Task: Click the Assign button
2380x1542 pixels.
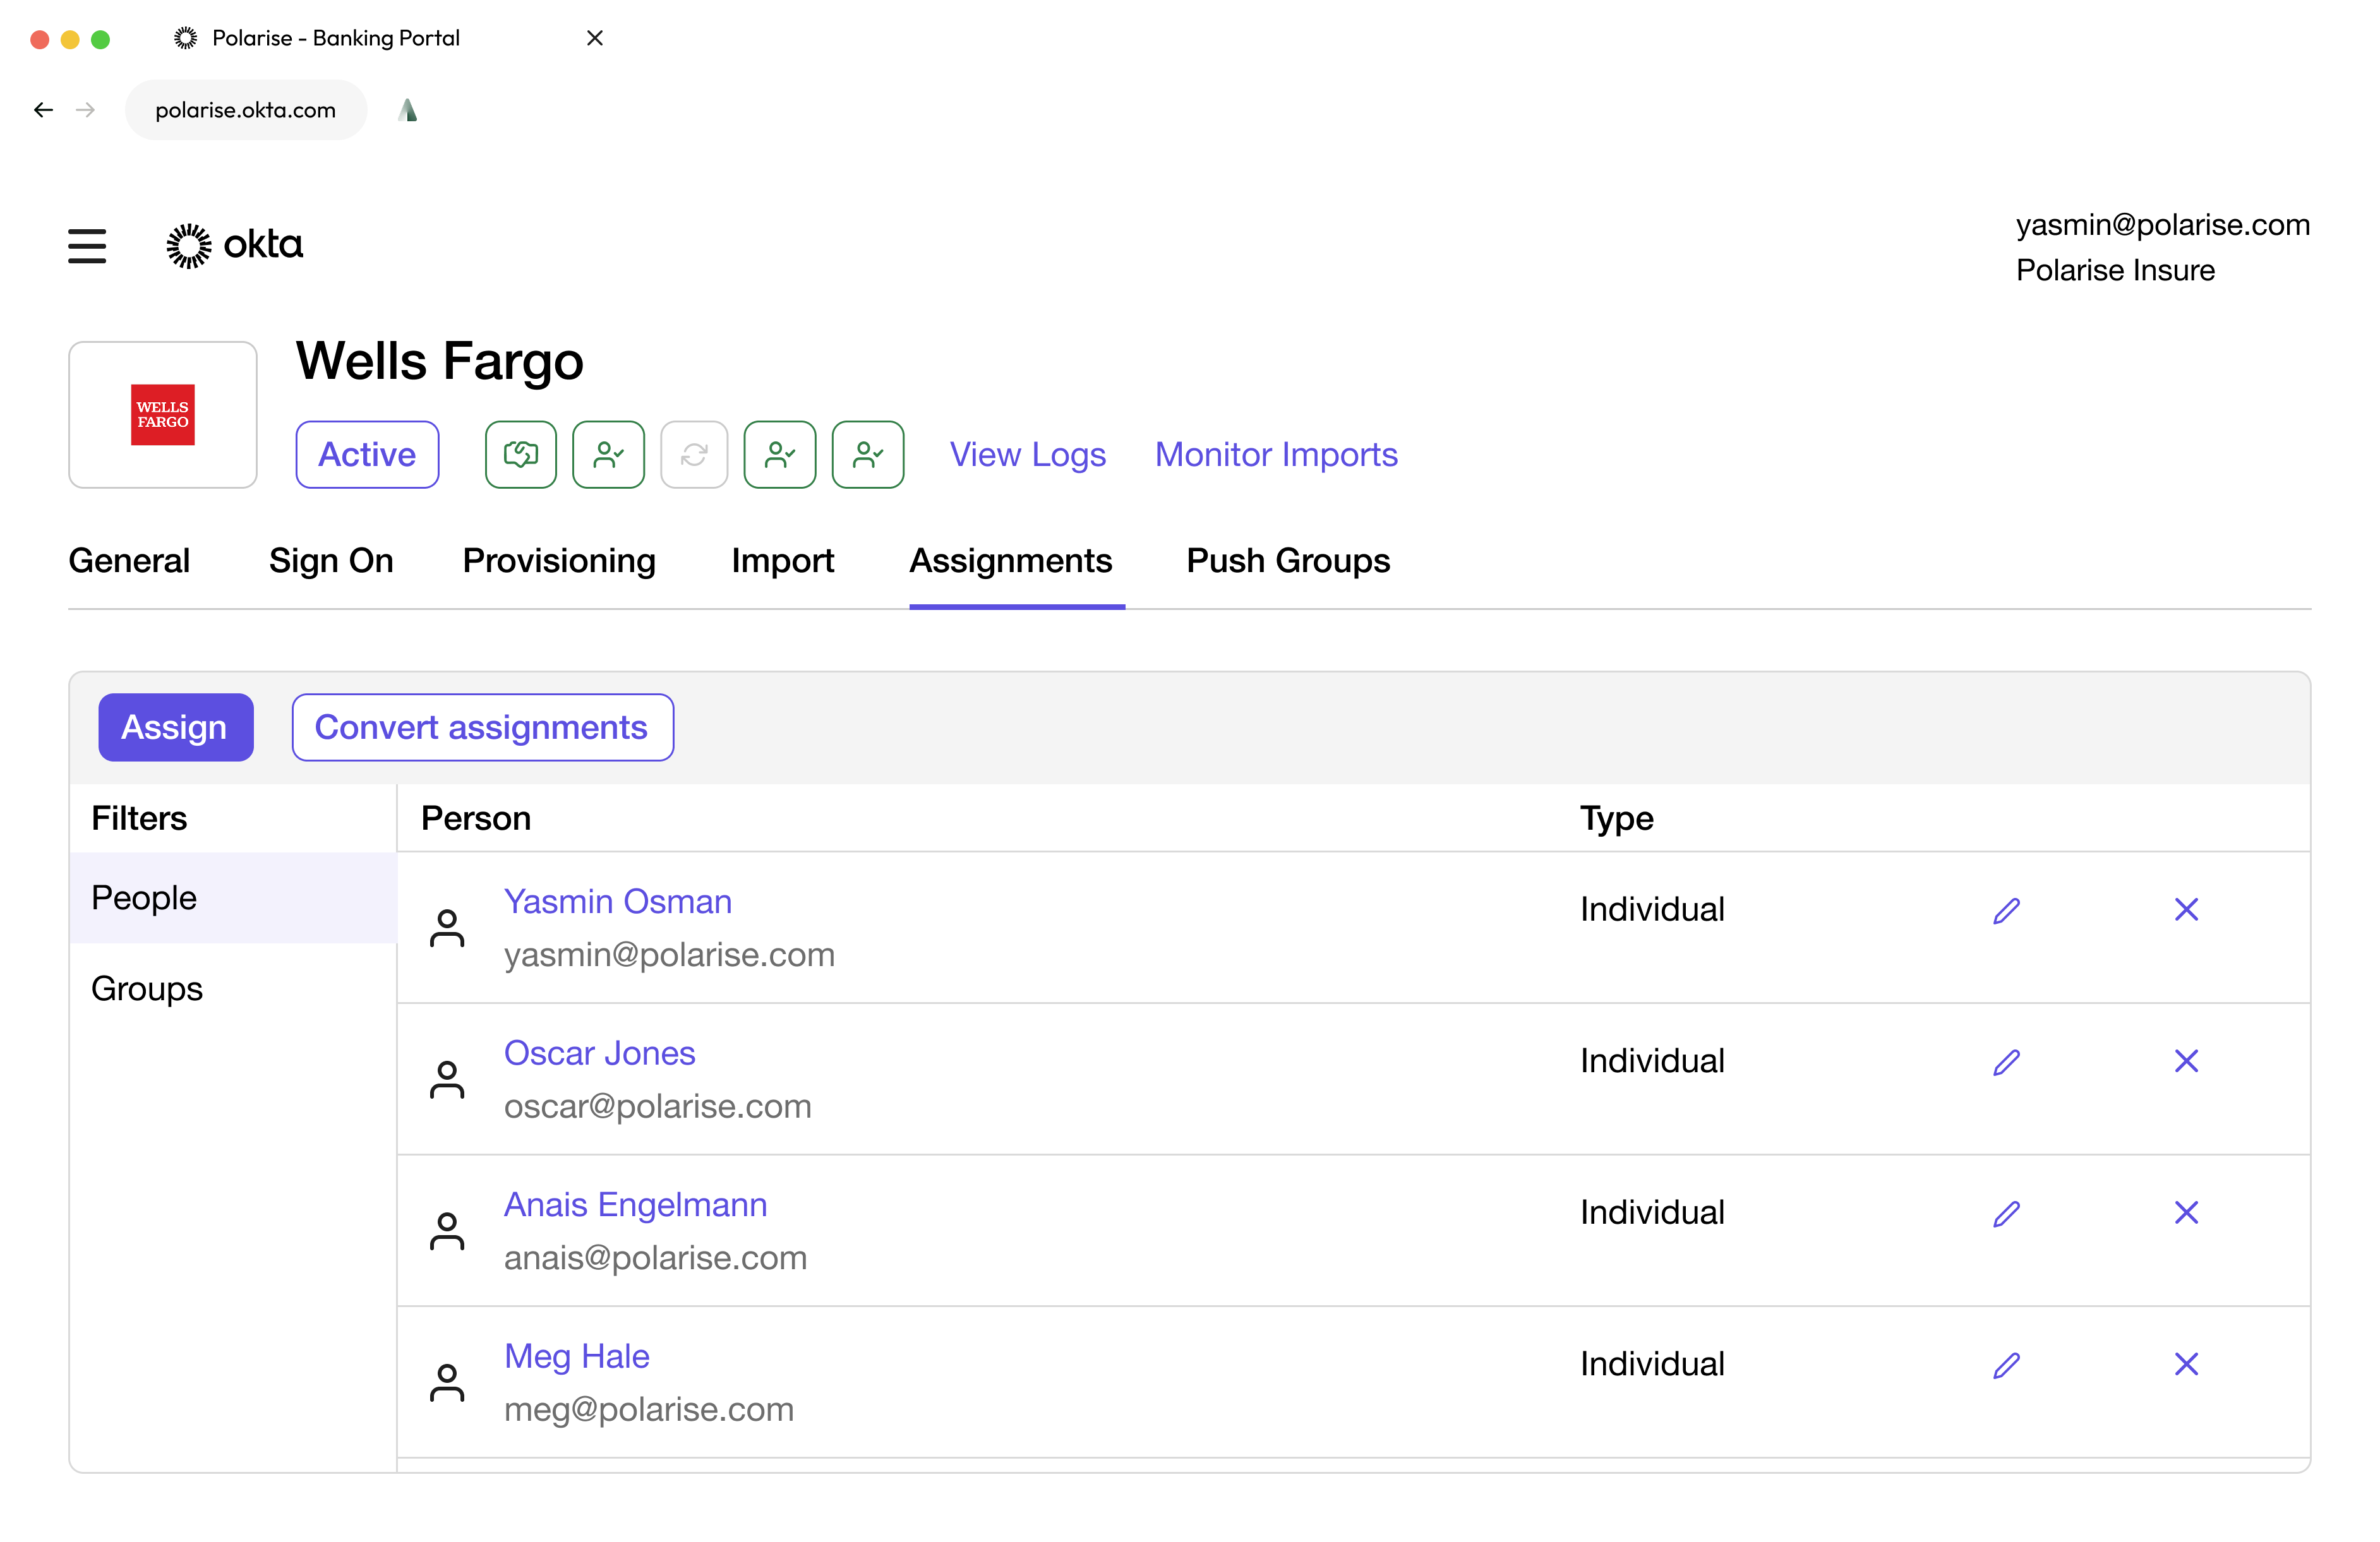Action: click(176, 727)
